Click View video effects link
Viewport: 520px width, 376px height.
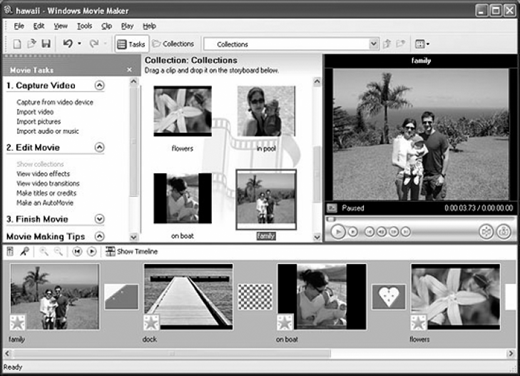pyautogui.click(x=43, y=174)
